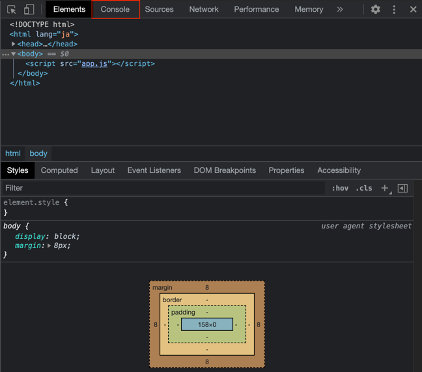
Task: Open DevTools settings gear
Action: 376,9
